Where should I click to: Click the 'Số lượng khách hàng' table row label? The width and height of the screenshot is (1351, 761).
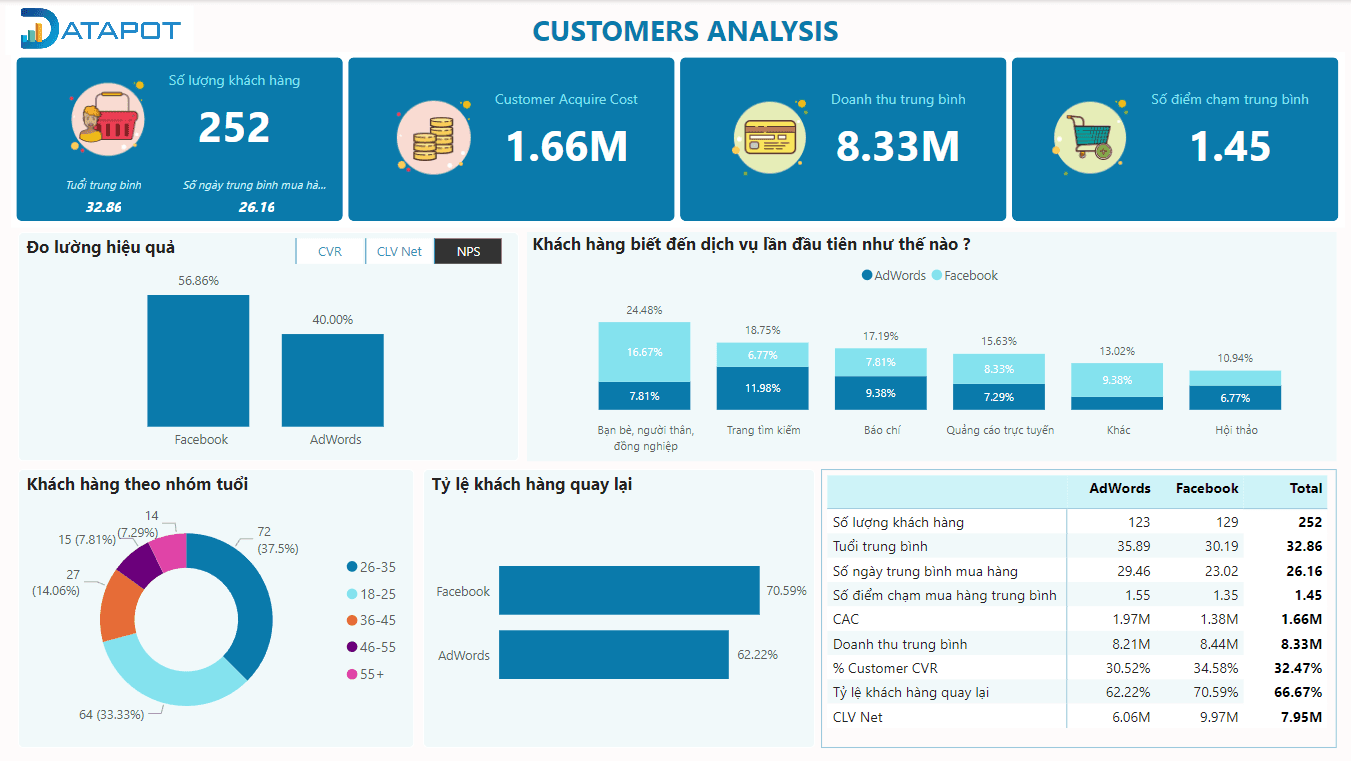pyautogui.click(x=898, y=522)
